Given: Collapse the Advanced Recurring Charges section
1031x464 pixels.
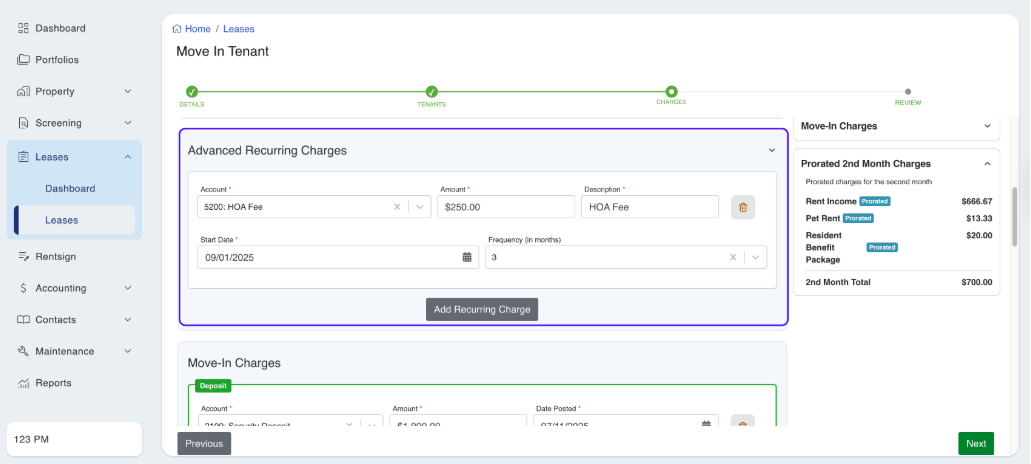Looking at the screenshot, I should click(771, 150).
